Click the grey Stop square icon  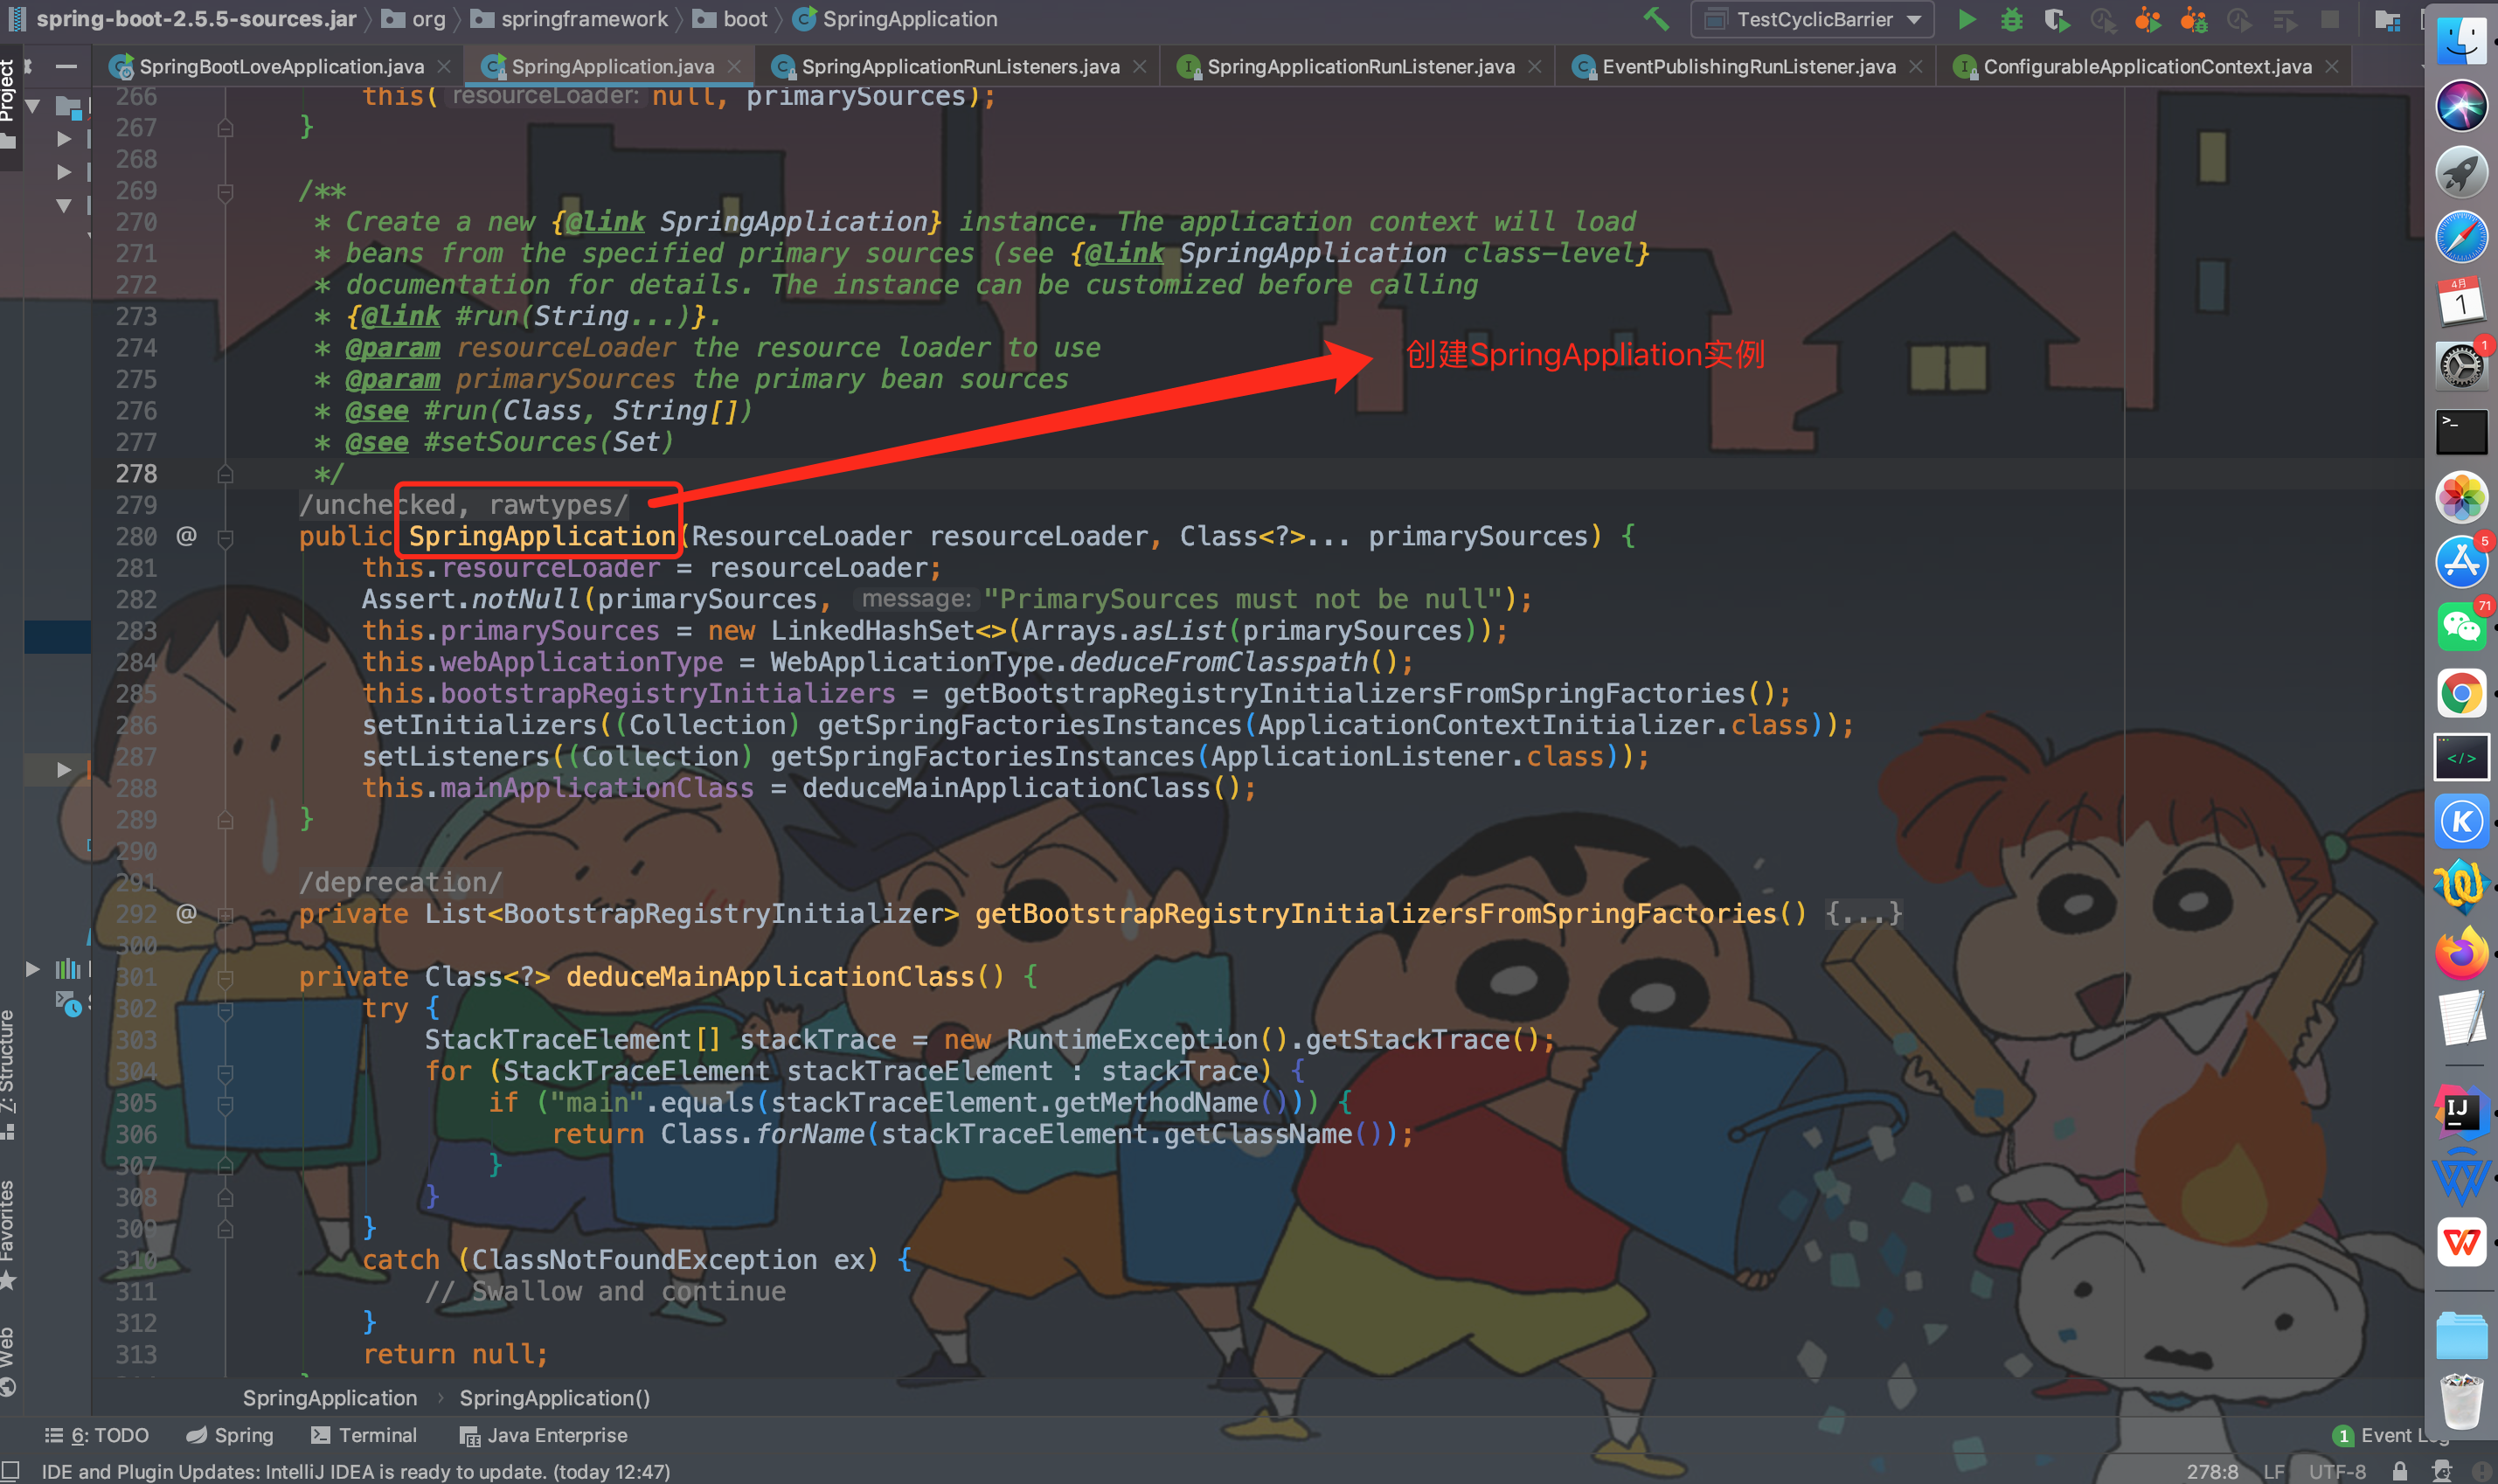(x=2330, y=19)
